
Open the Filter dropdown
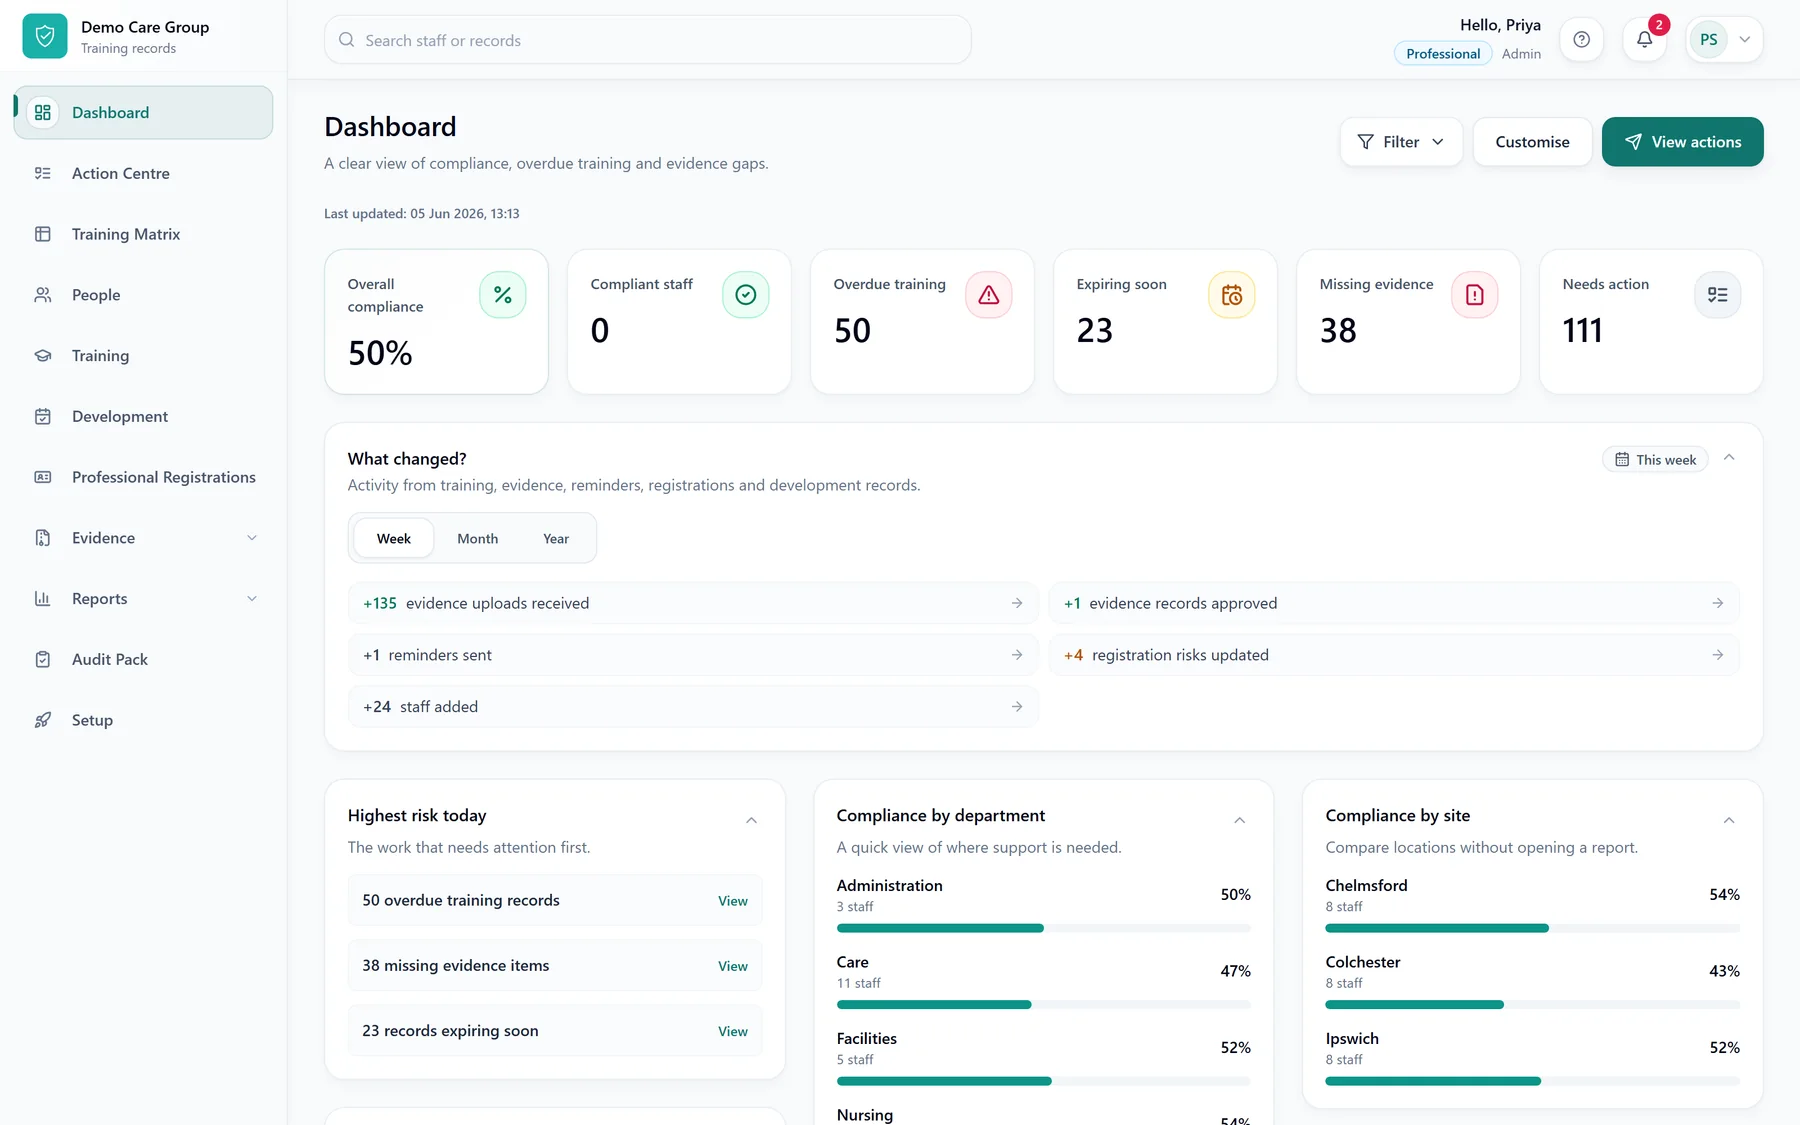tap(1401, 142)
